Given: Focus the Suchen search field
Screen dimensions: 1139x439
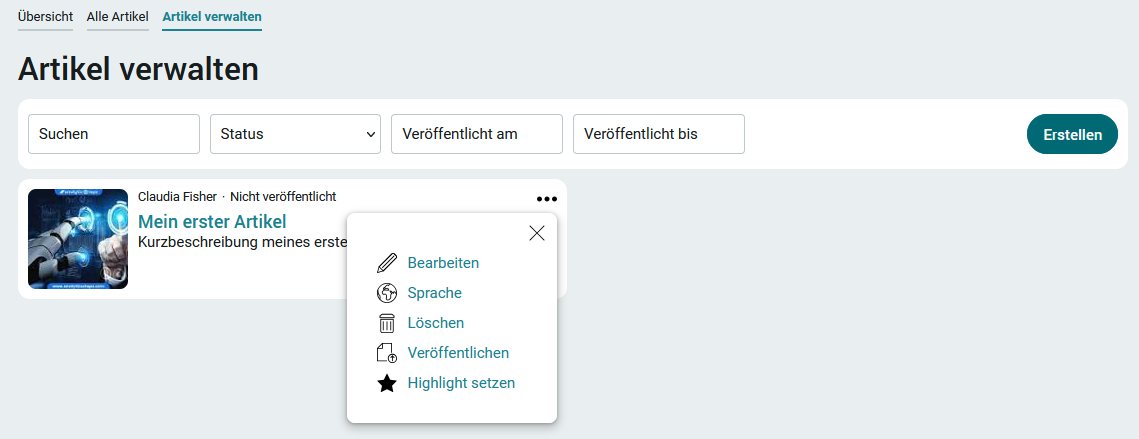Looking at the screenshot, I should 114,134.
